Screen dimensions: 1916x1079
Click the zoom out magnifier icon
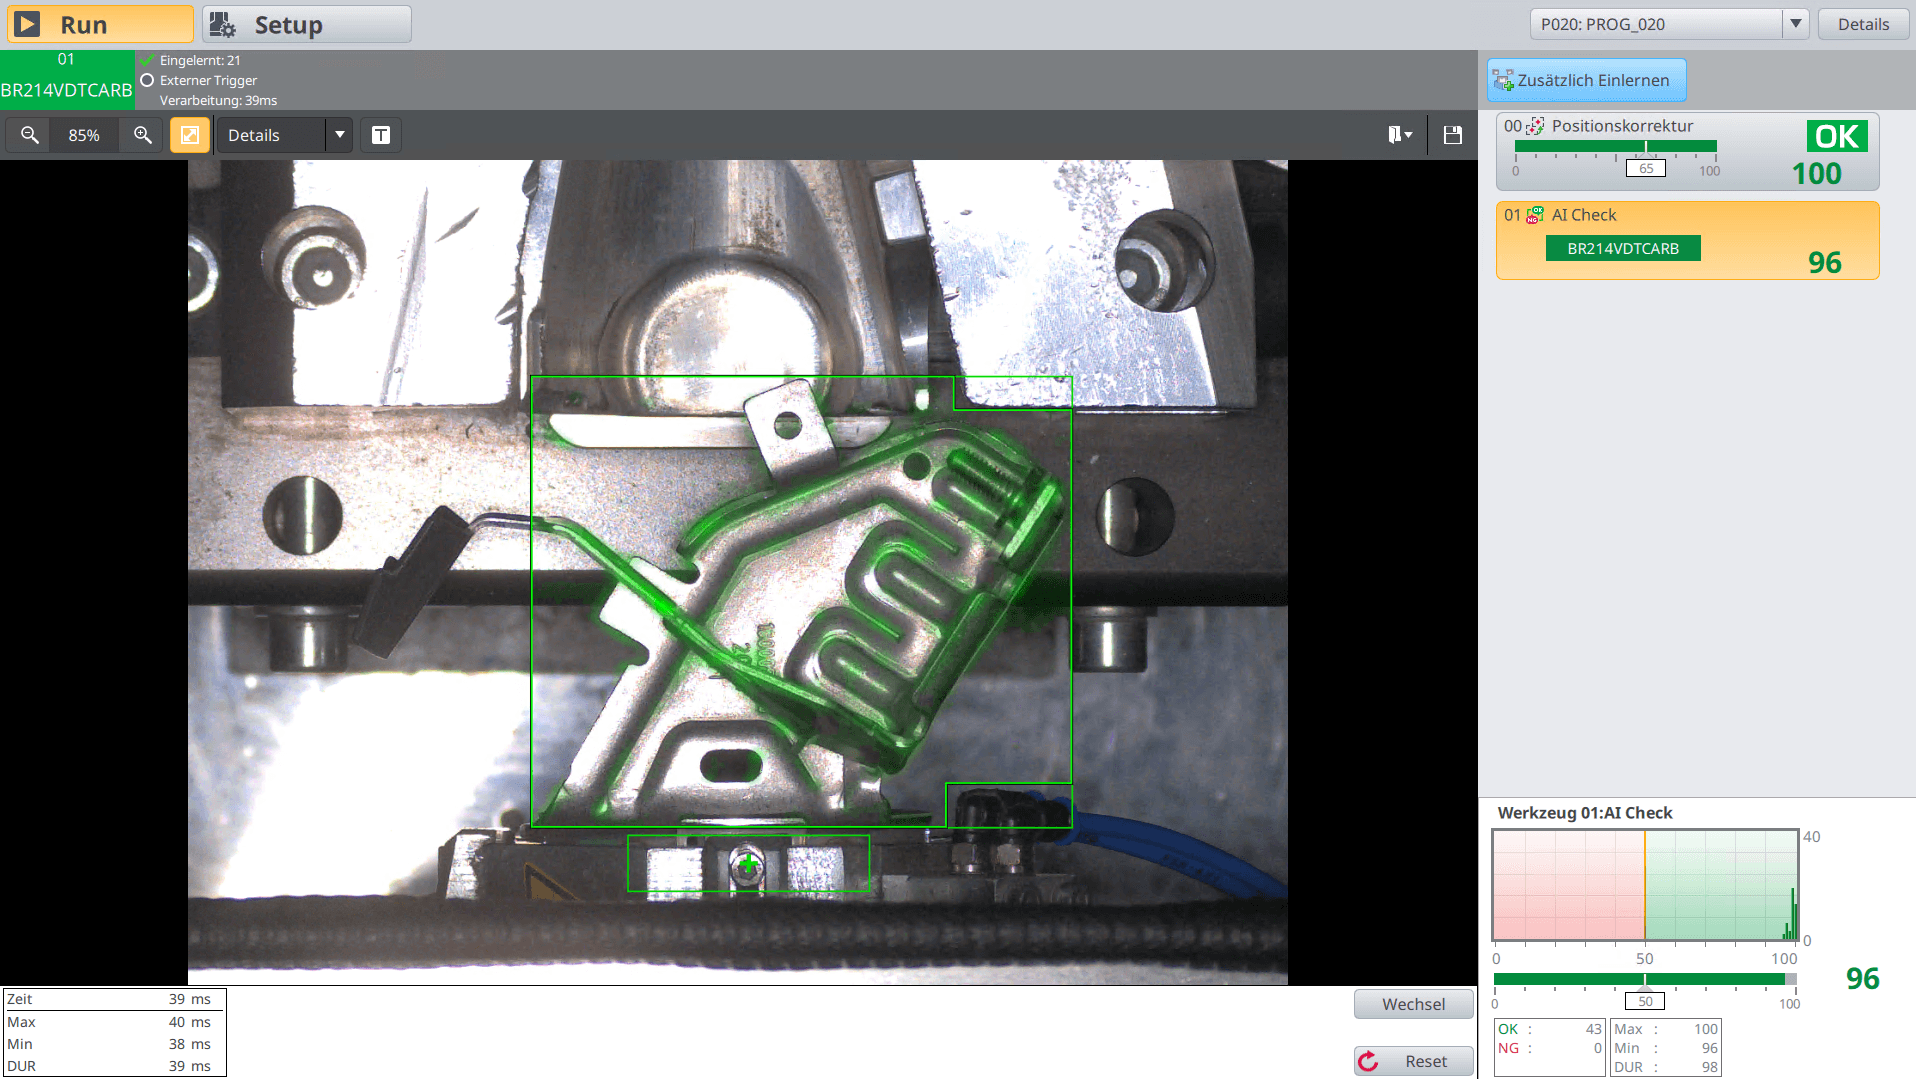pos(30,135)
